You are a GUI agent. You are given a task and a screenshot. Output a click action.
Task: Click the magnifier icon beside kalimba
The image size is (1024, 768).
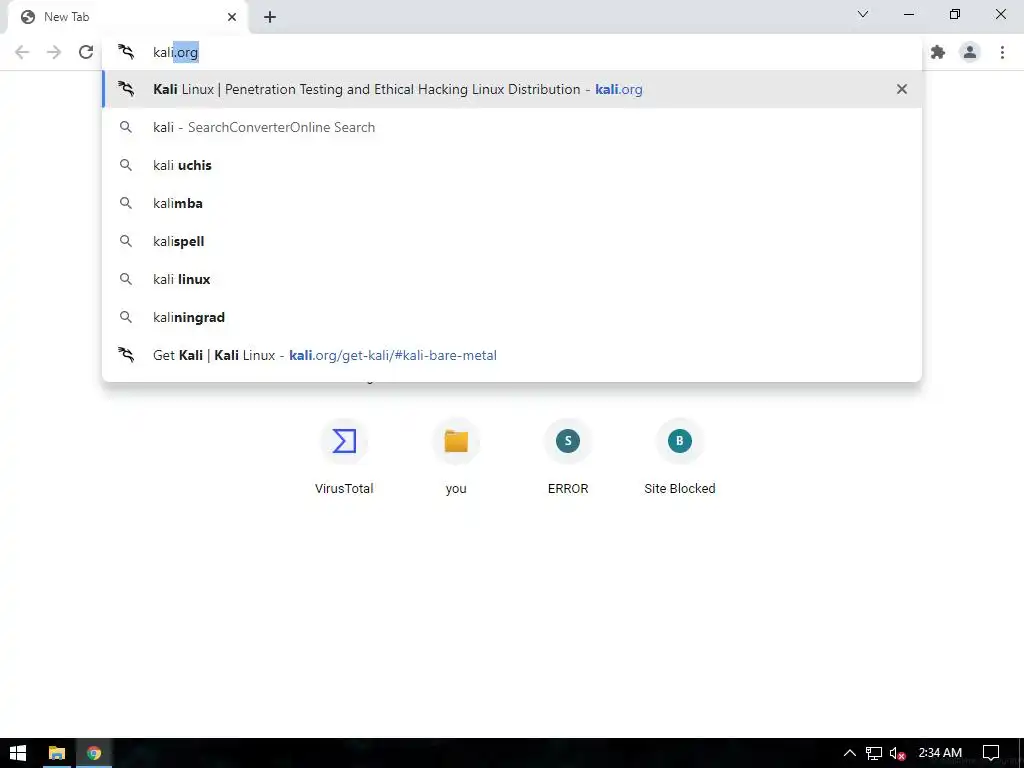point(126,203)
